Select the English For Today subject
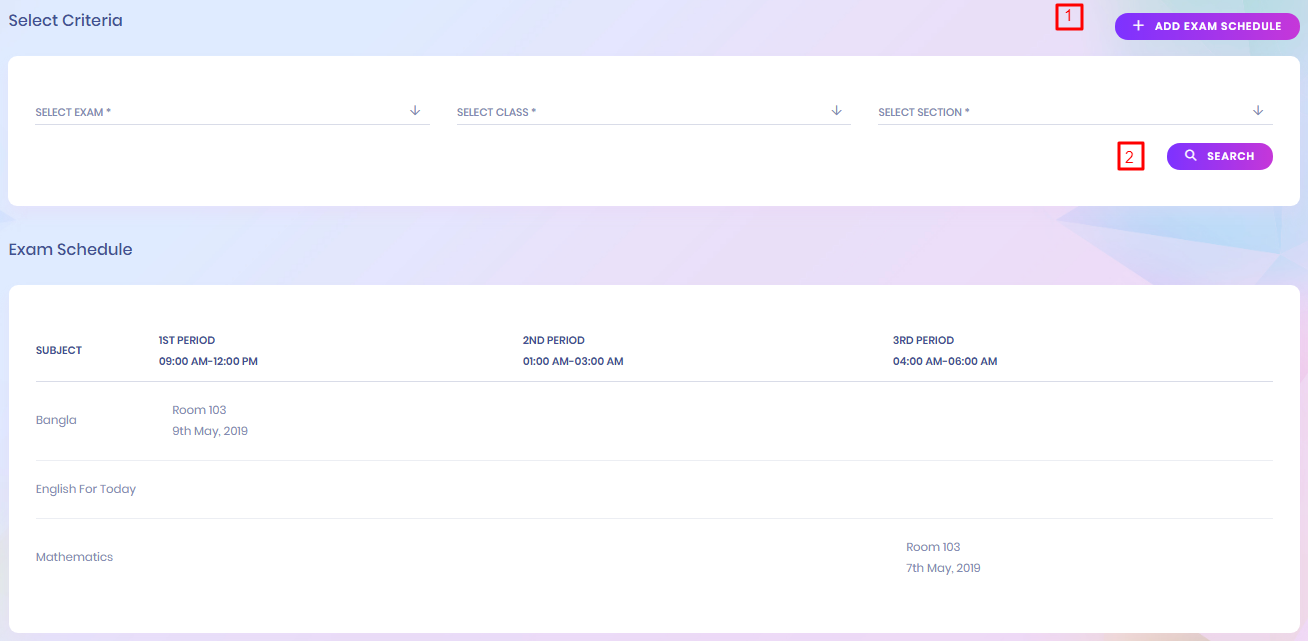 [86, 489]
